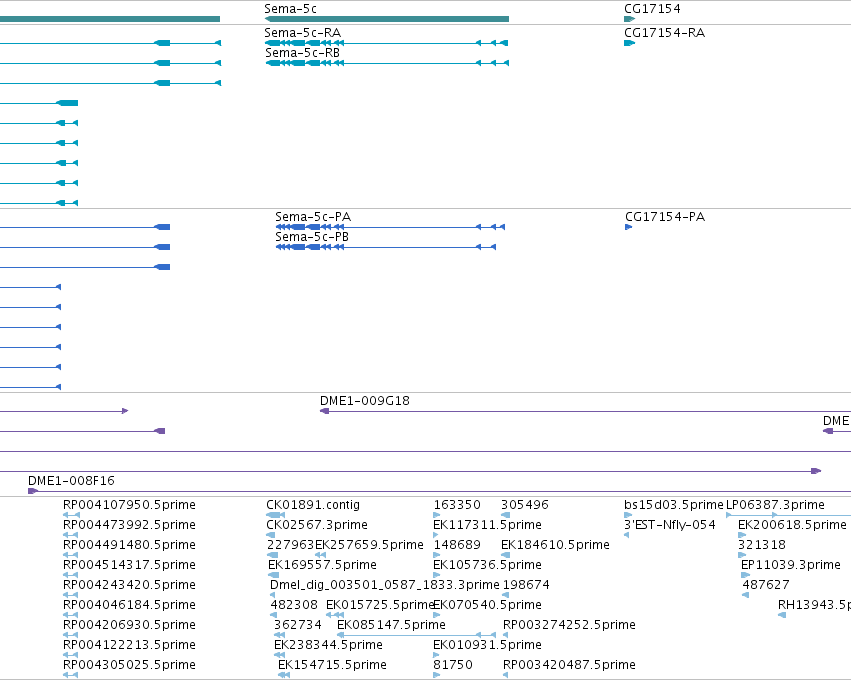This screenshot has height=680, width=851.
Task: Select Dmel_dig_003501_0587_1833.3prime label
Action: [384, 585]
